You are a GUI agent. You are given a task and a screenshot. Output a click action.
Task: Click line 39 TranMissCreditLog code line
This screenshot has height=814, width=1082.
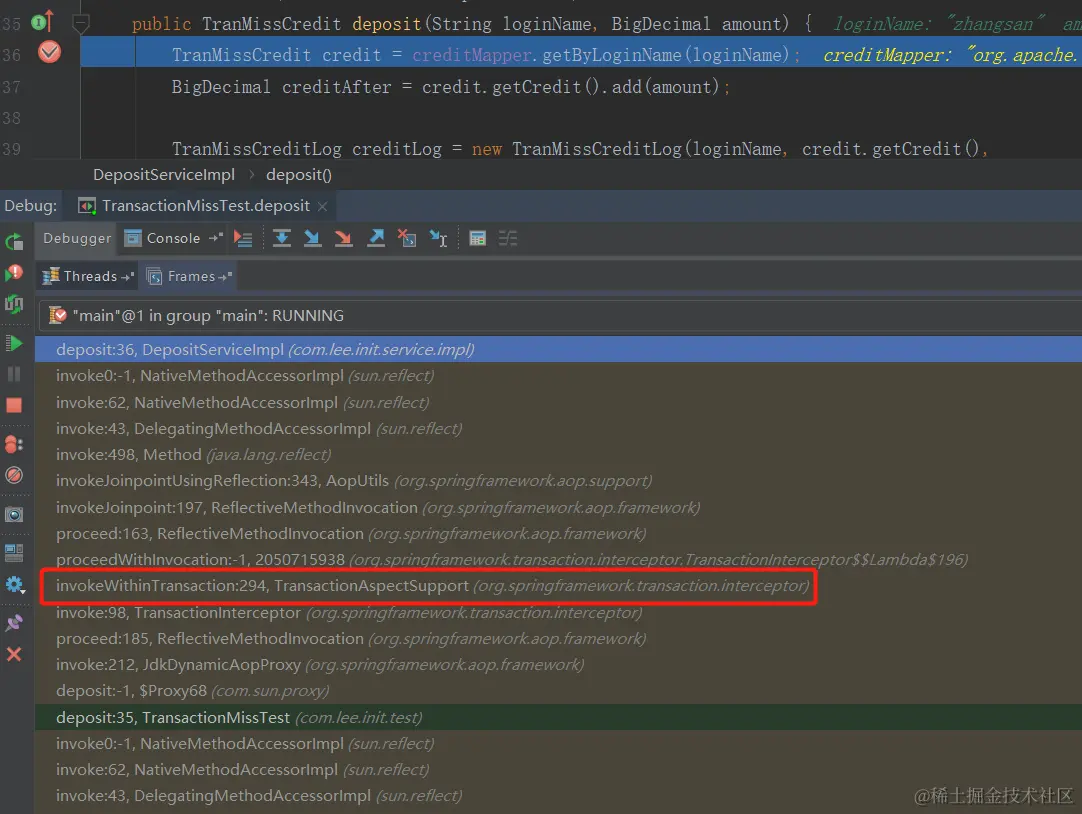(580, 149)
